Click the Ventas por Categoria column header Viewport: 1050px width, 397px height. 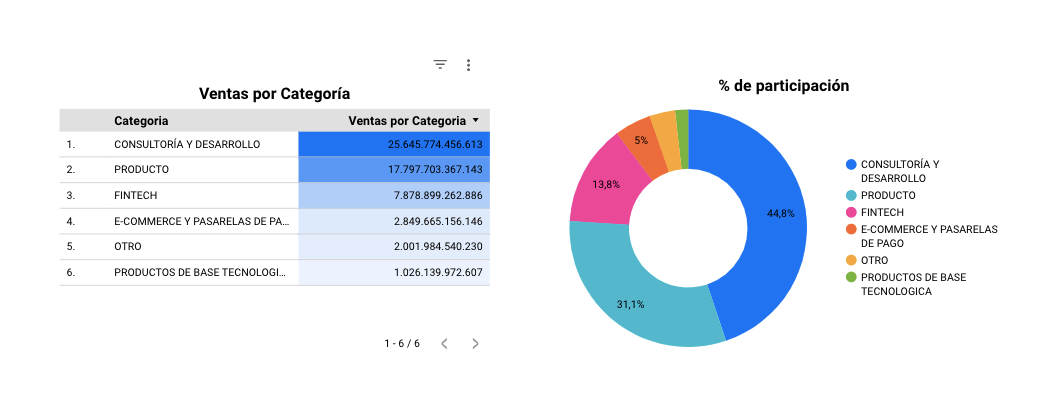pos(407,121)
